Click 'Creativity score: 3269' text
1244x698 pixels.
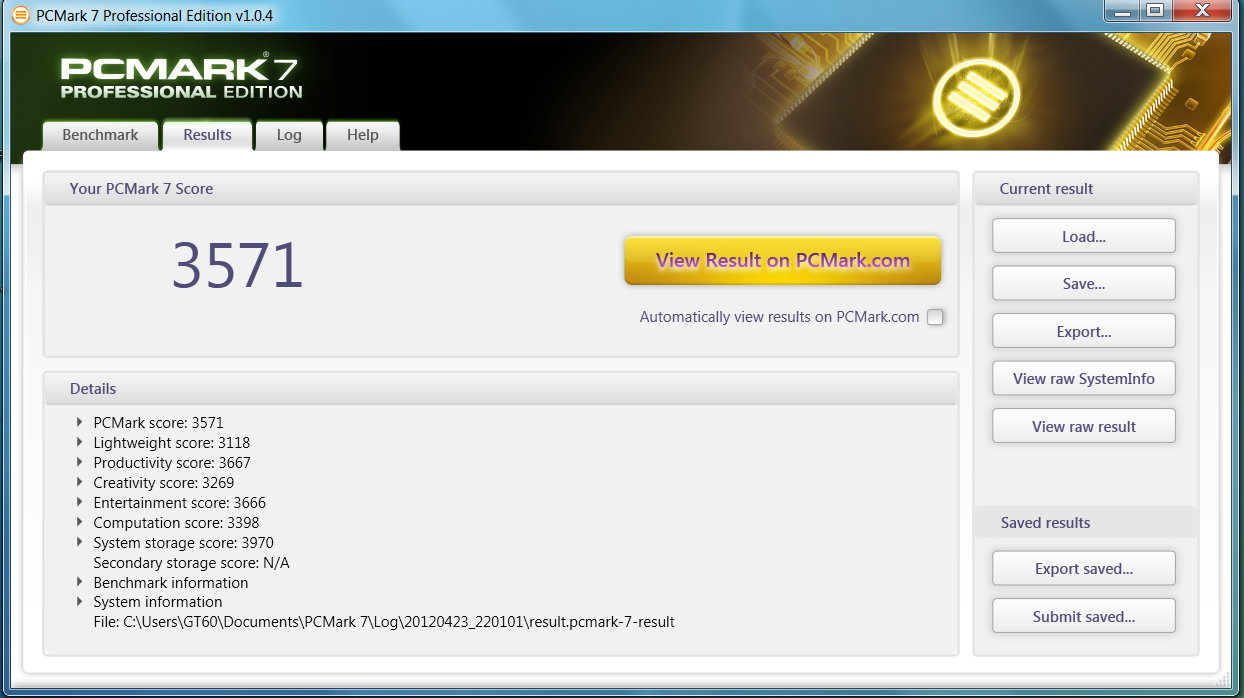164,483
